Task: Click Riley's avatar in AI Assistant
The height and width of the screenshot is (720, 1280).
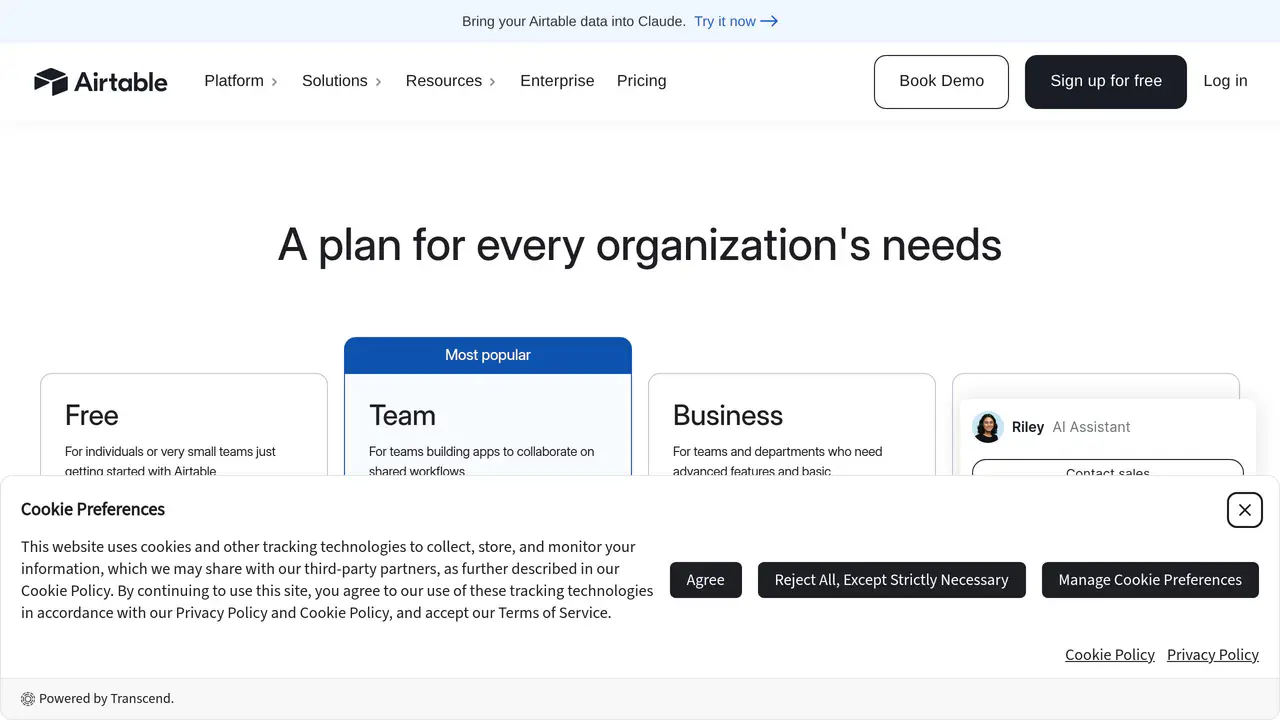Action: [988, 427]
